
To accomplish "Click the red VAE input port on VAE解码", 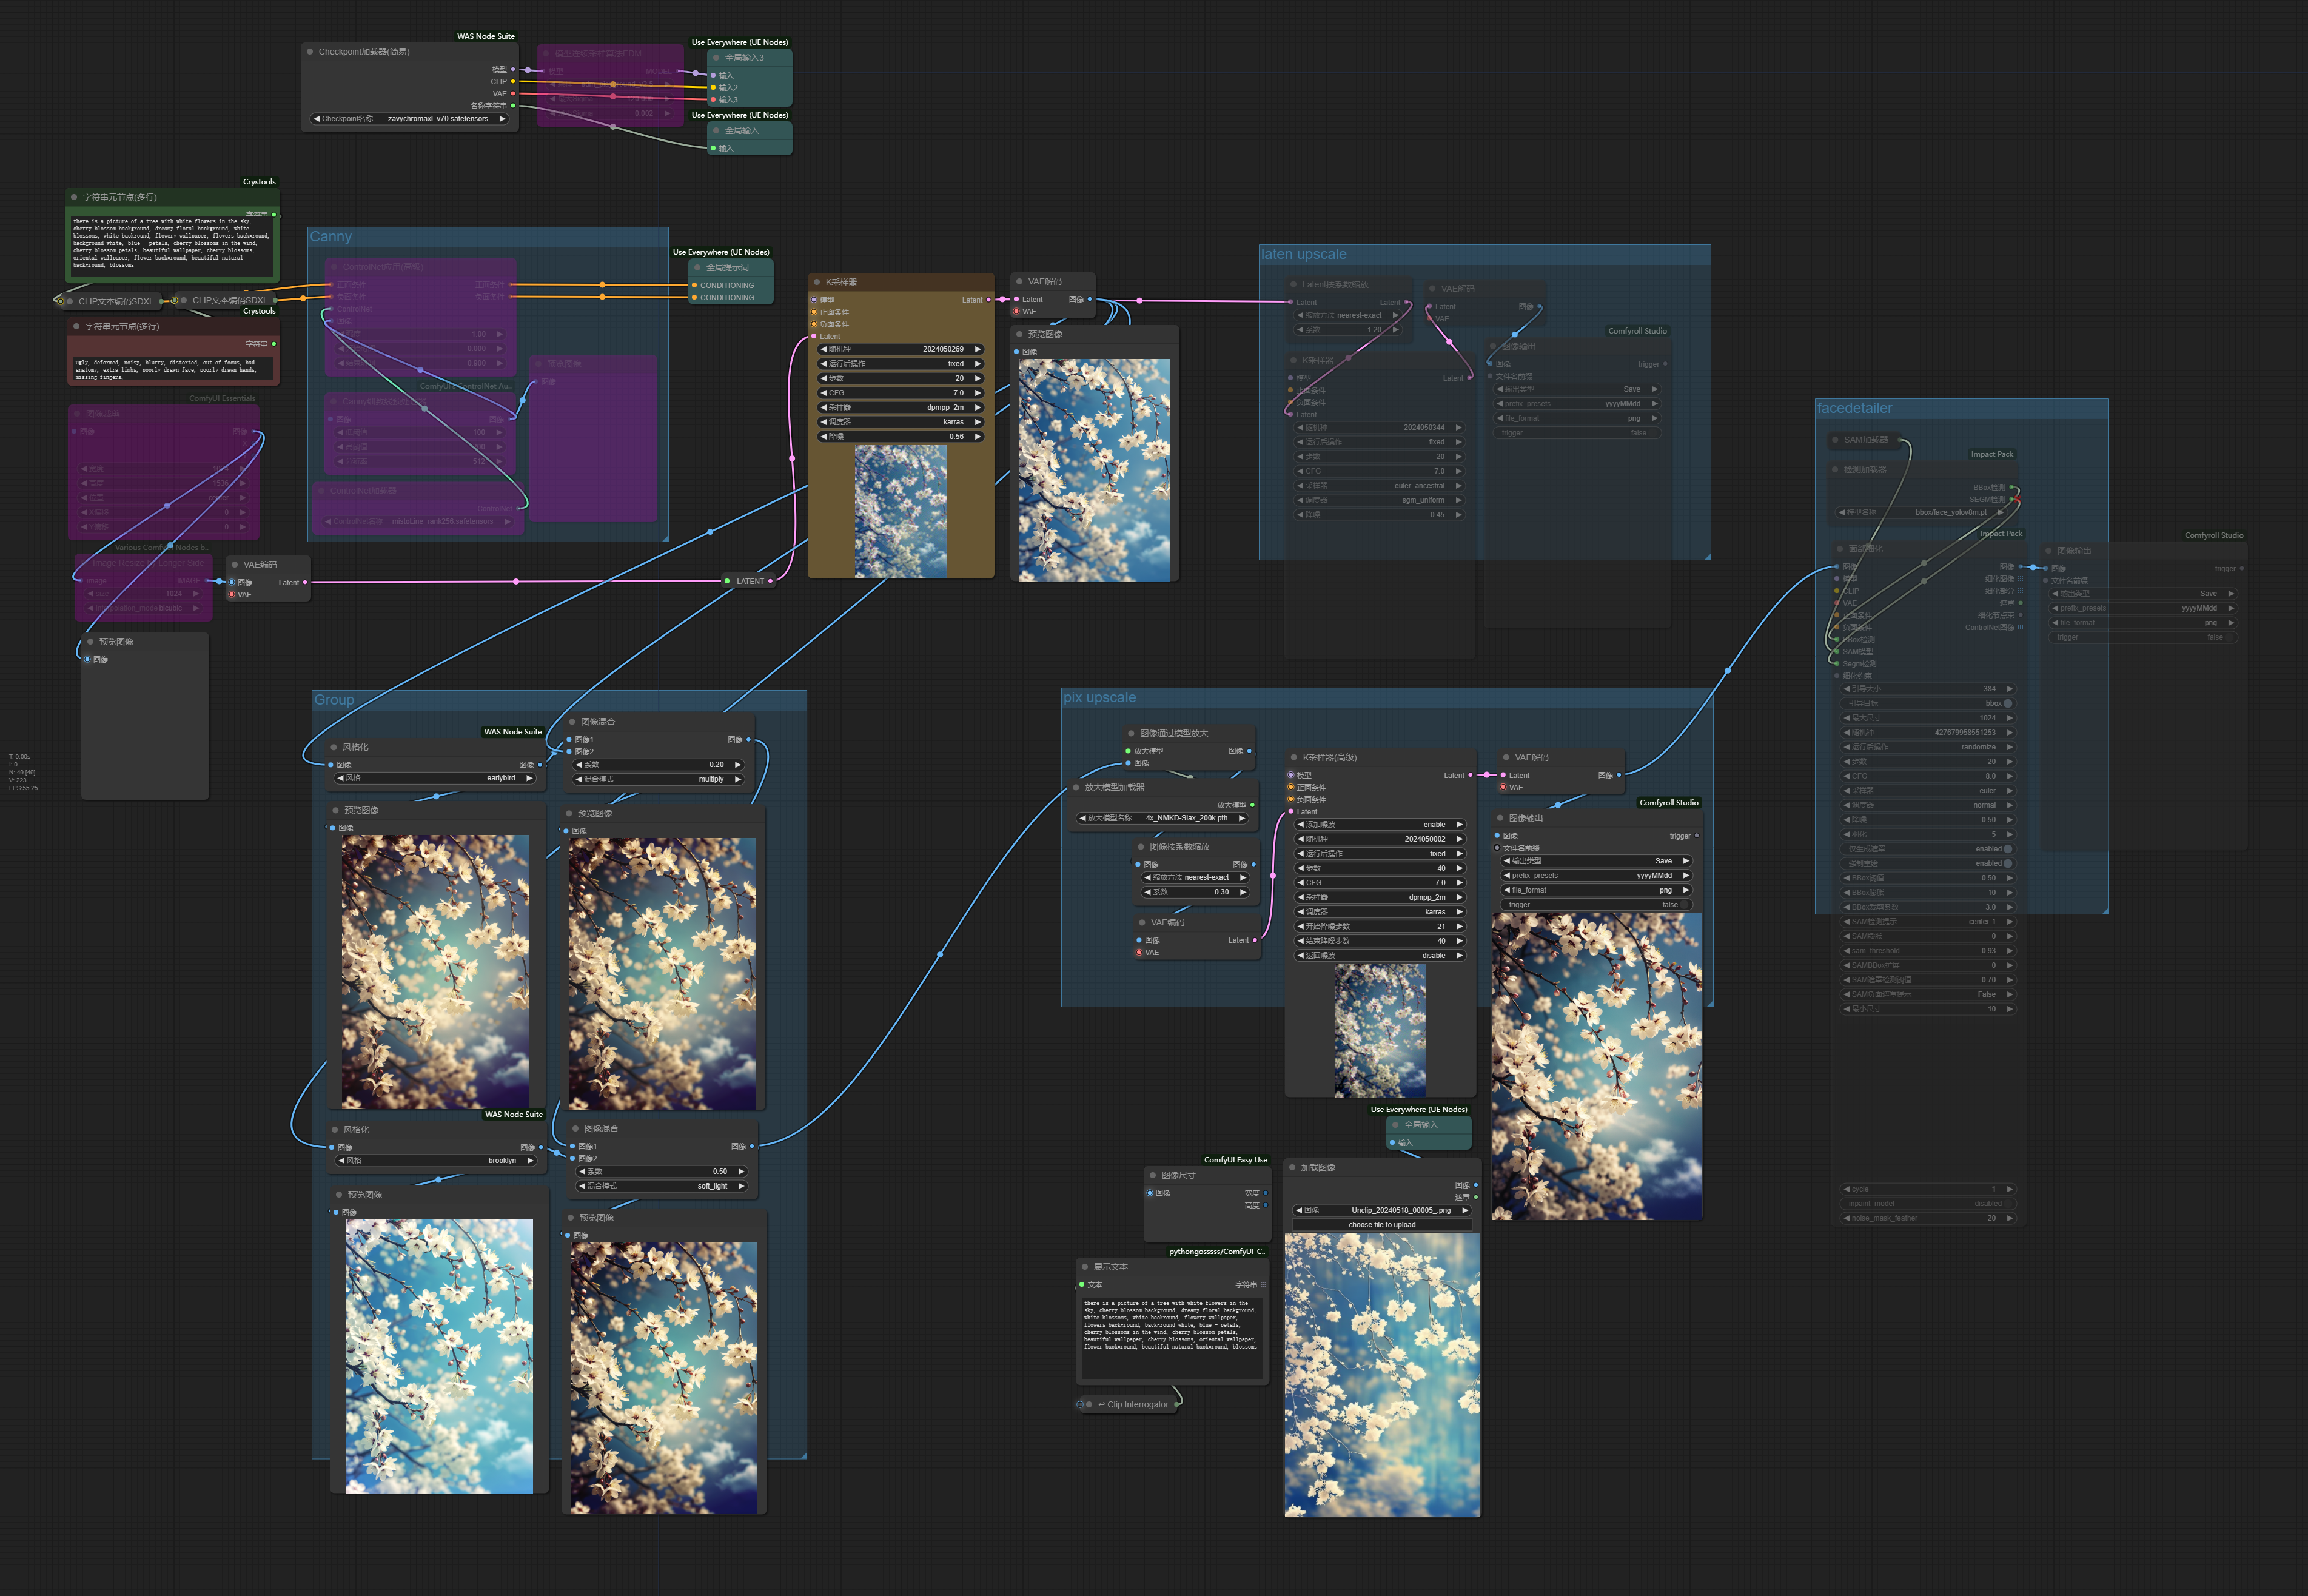I will [1016, 312].
